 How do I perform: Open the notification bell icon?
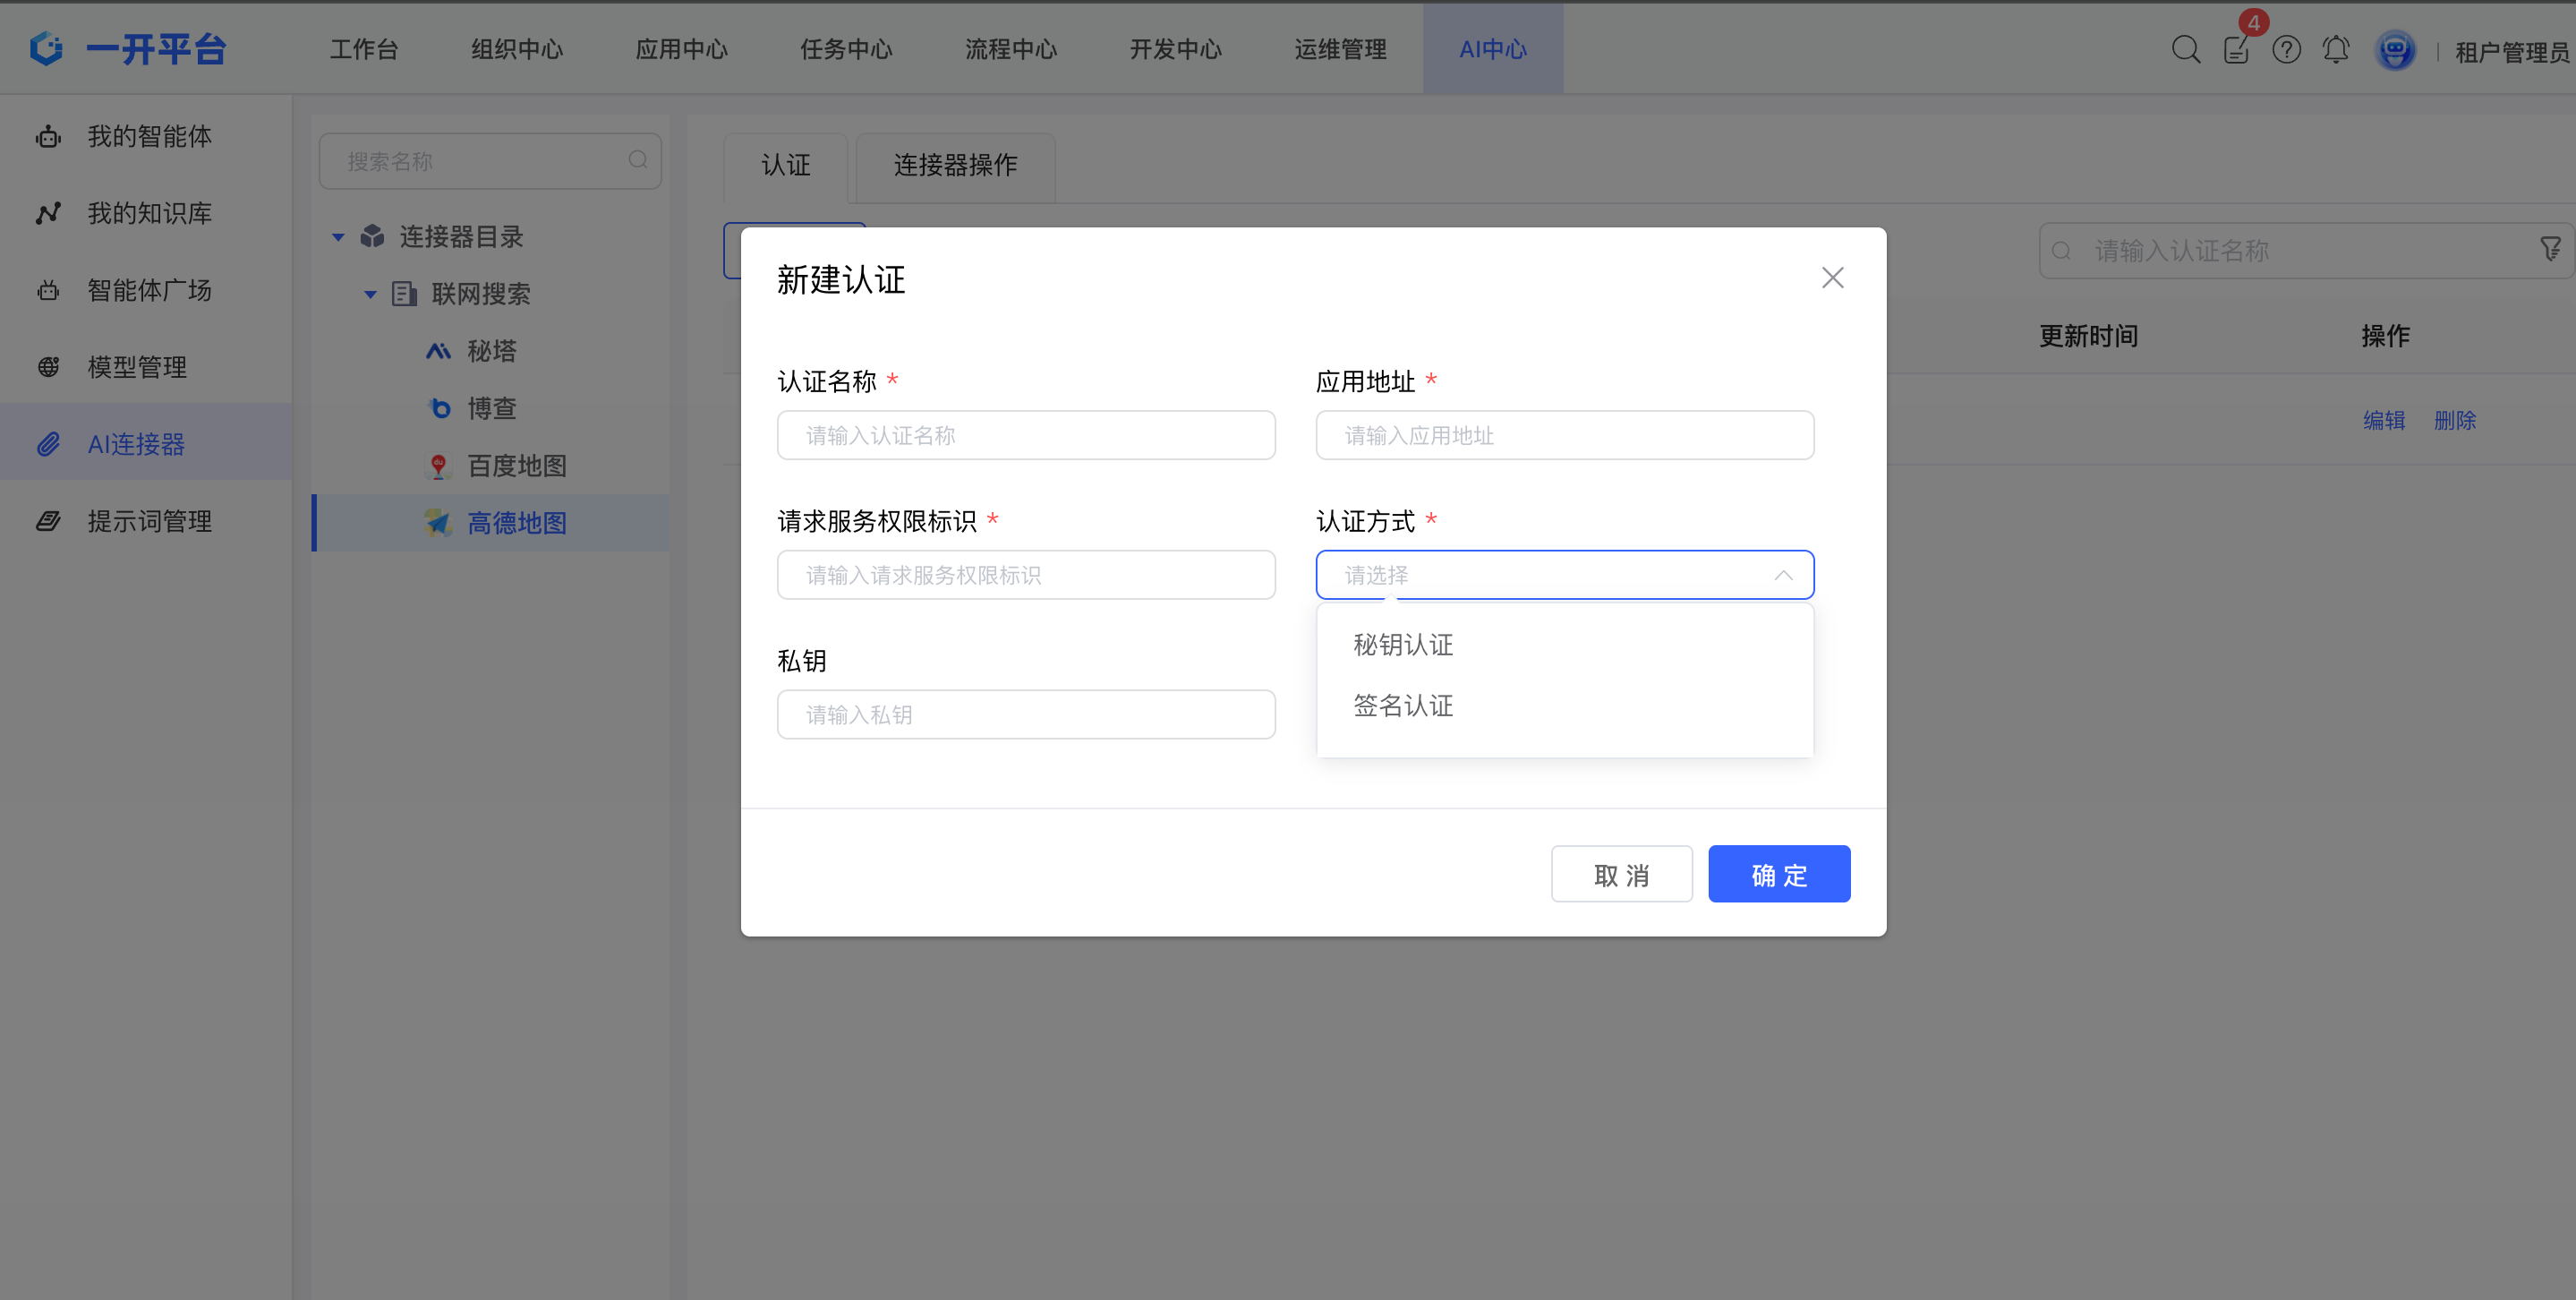click(x=2336, y=50)
